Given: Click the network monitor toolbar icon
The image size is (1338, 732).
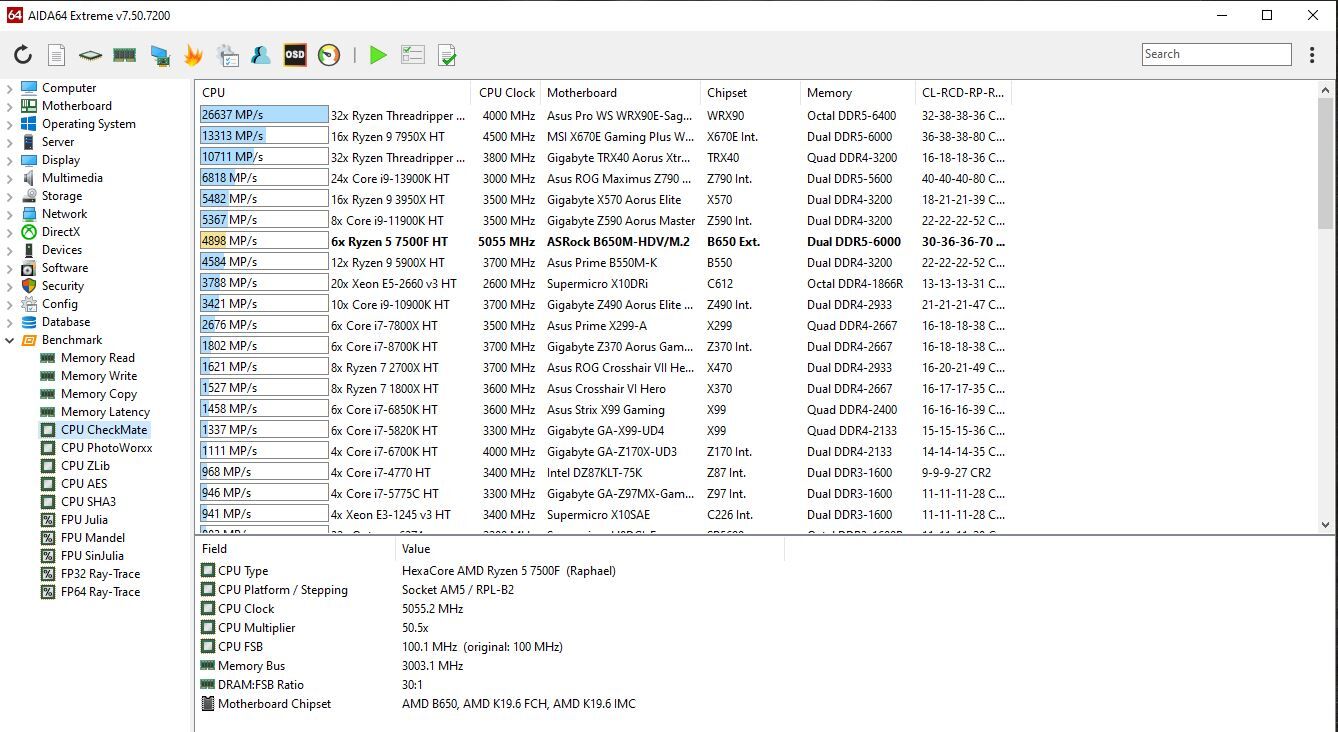Looking at the screenshot, I should pos(159,56).
